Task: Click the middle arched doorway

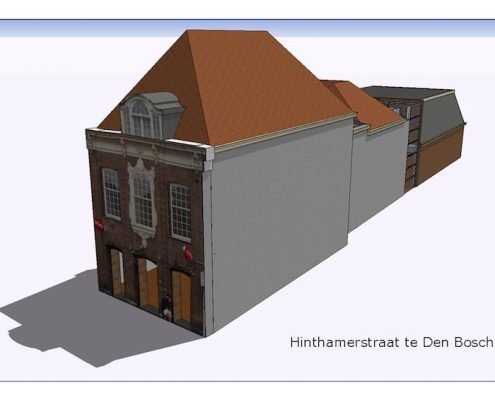Action: pyautogui.click(x=148, y=283)
